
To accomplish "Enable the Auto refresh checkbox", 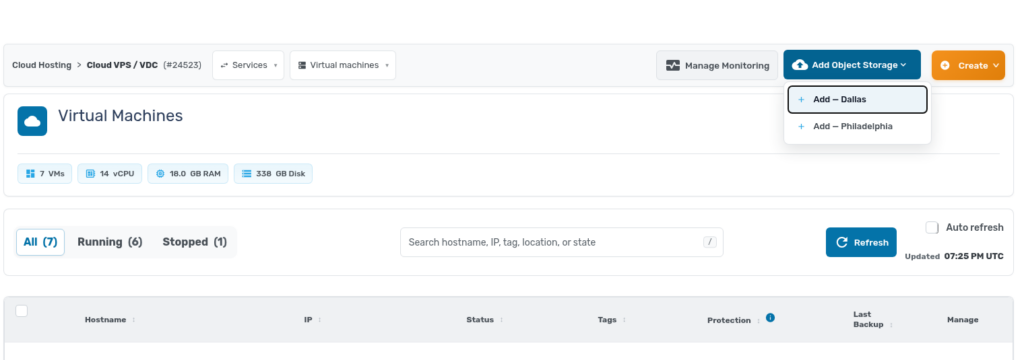I will [932, 227].
